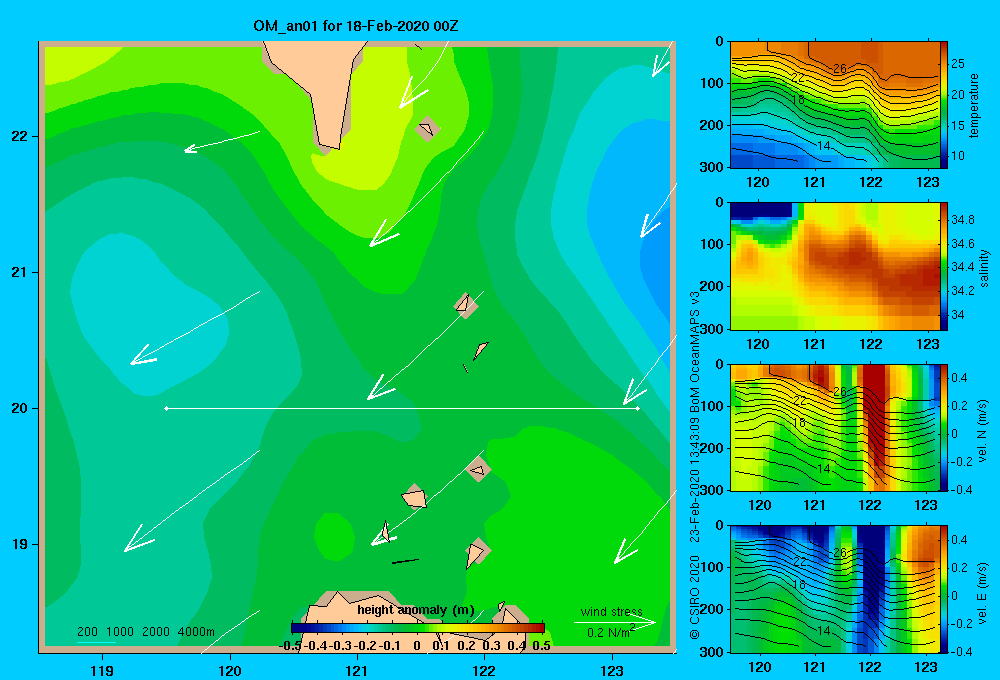Screen dimensions: 1000x680
Task: Click the longitude 123 map axis label
Action: pyautogui.click(x=612, y=670)
